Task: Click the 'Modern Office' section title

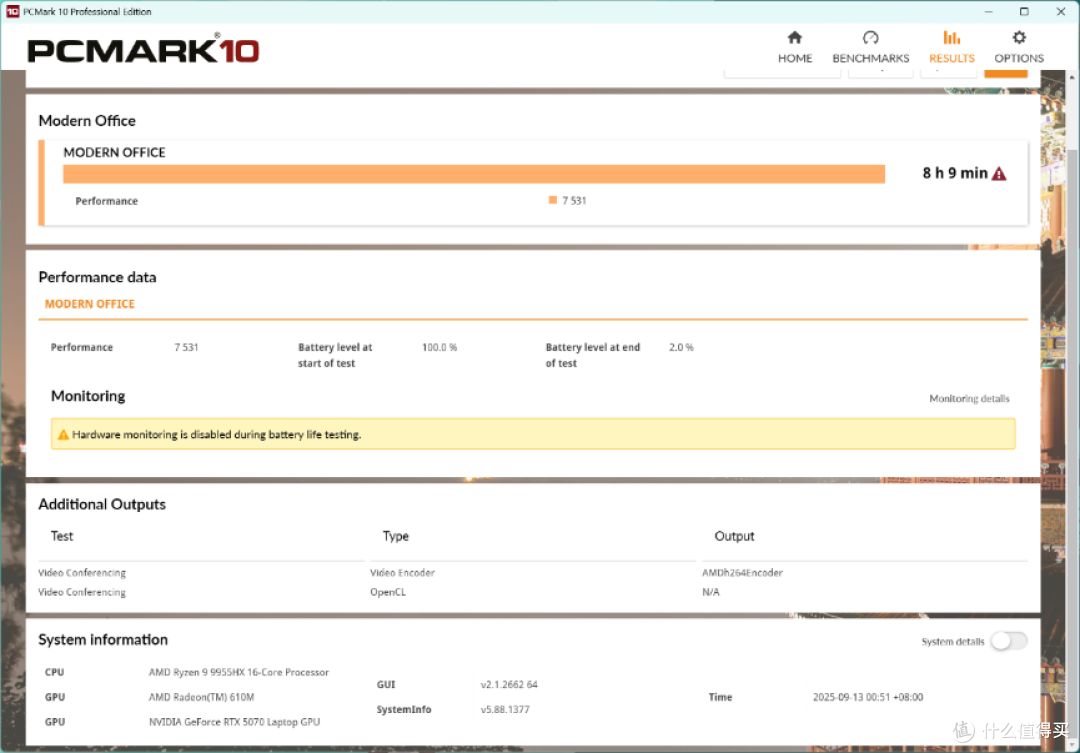Action: (x=87, y=121)
